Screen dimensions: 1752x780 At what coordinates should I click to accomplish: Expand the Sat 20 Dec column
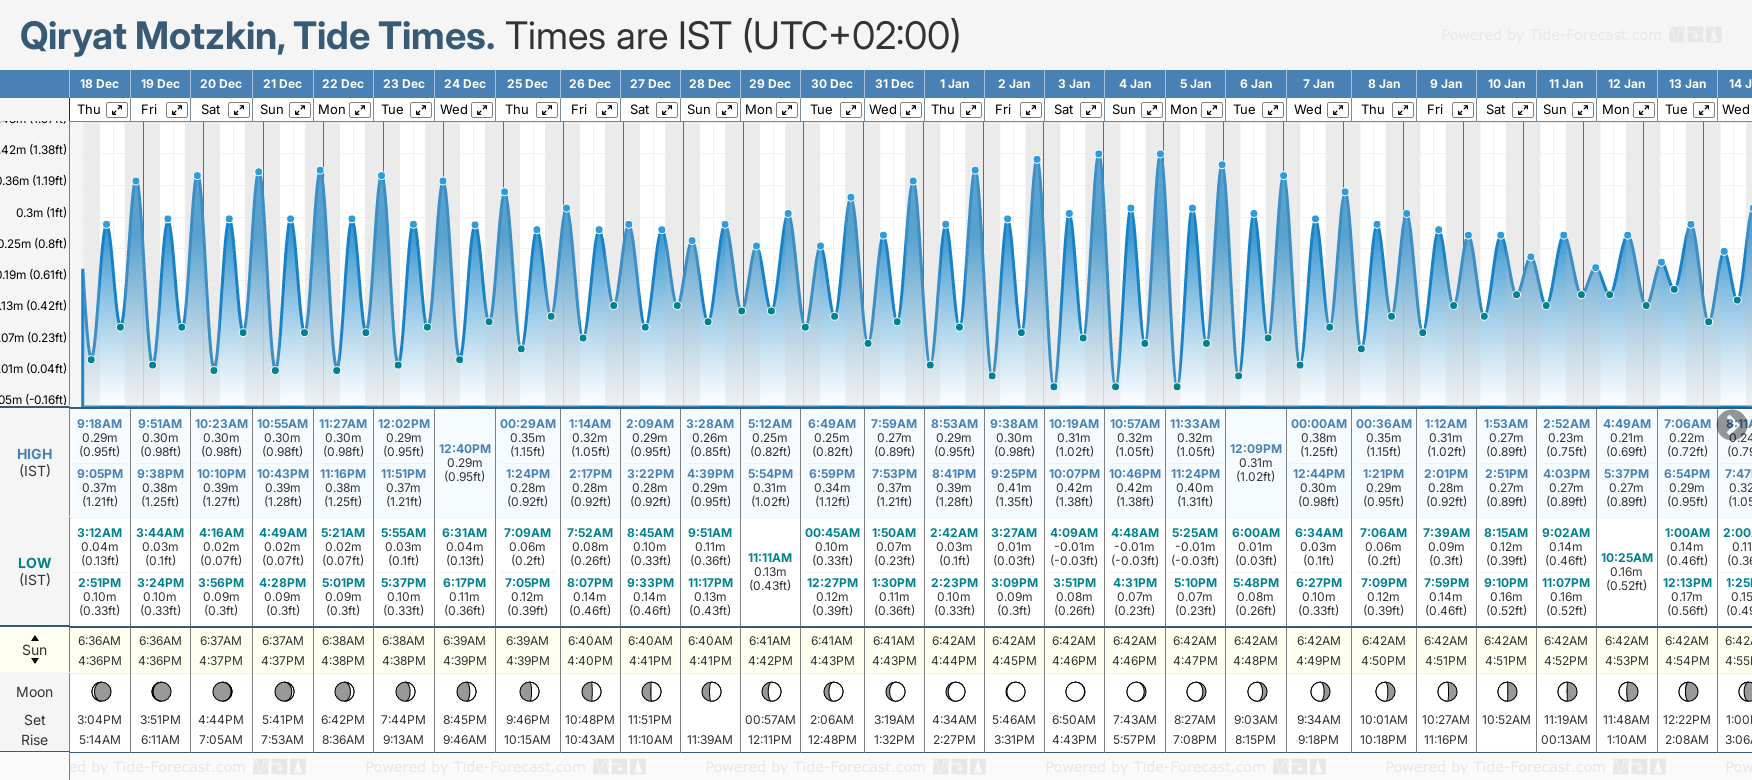click(x=238, y=110)
